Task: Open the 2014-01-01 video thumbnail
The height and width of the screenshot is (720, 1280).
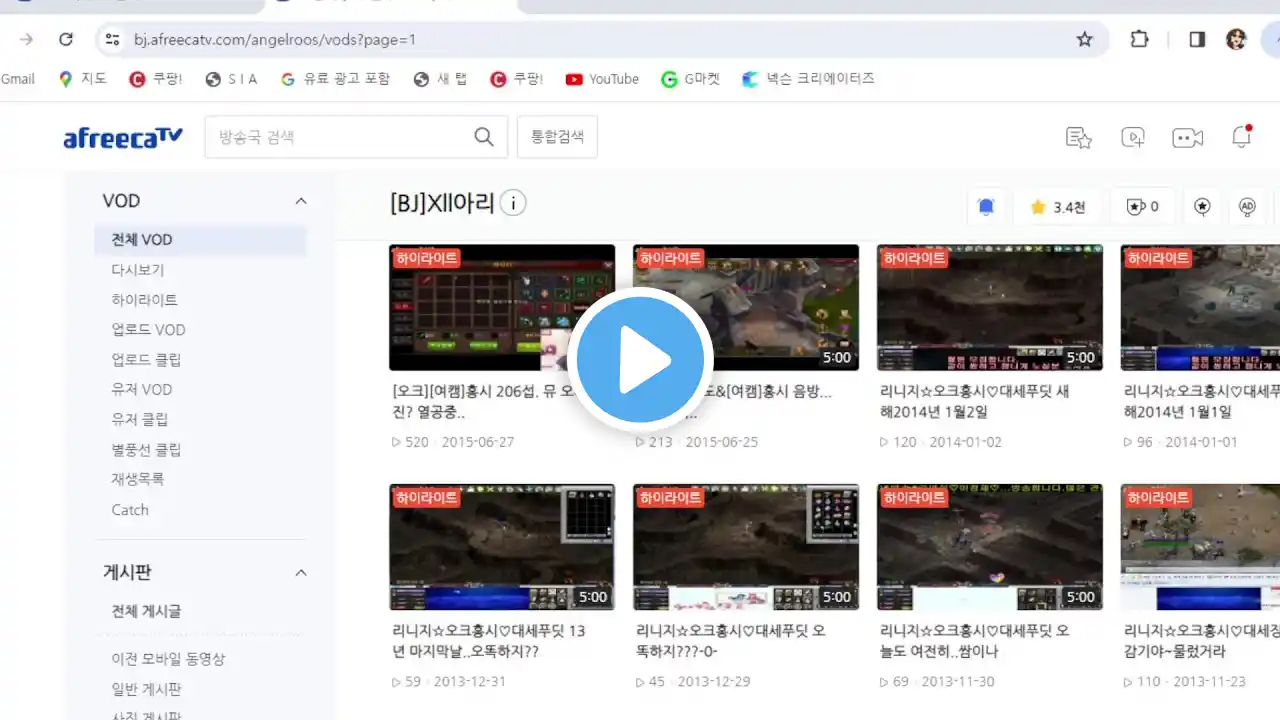Action: (x=1200, y=308)
